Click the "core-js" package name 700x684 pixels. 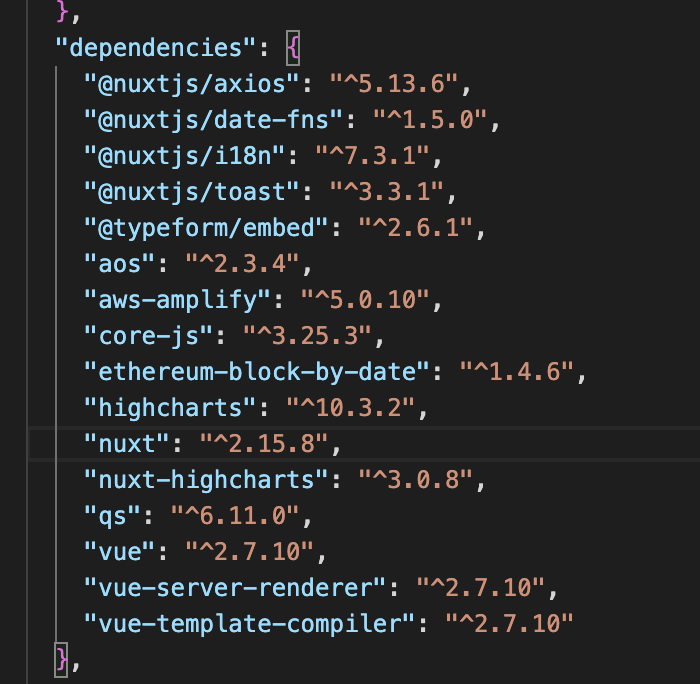148,336
